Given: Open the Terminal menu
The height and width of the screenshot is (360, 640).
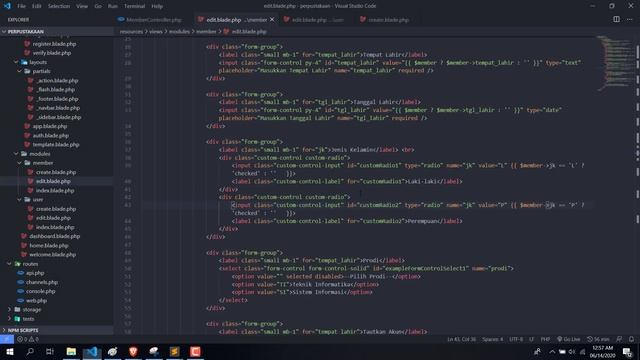Looking at the screenshot, I should [x=134, y=6].
